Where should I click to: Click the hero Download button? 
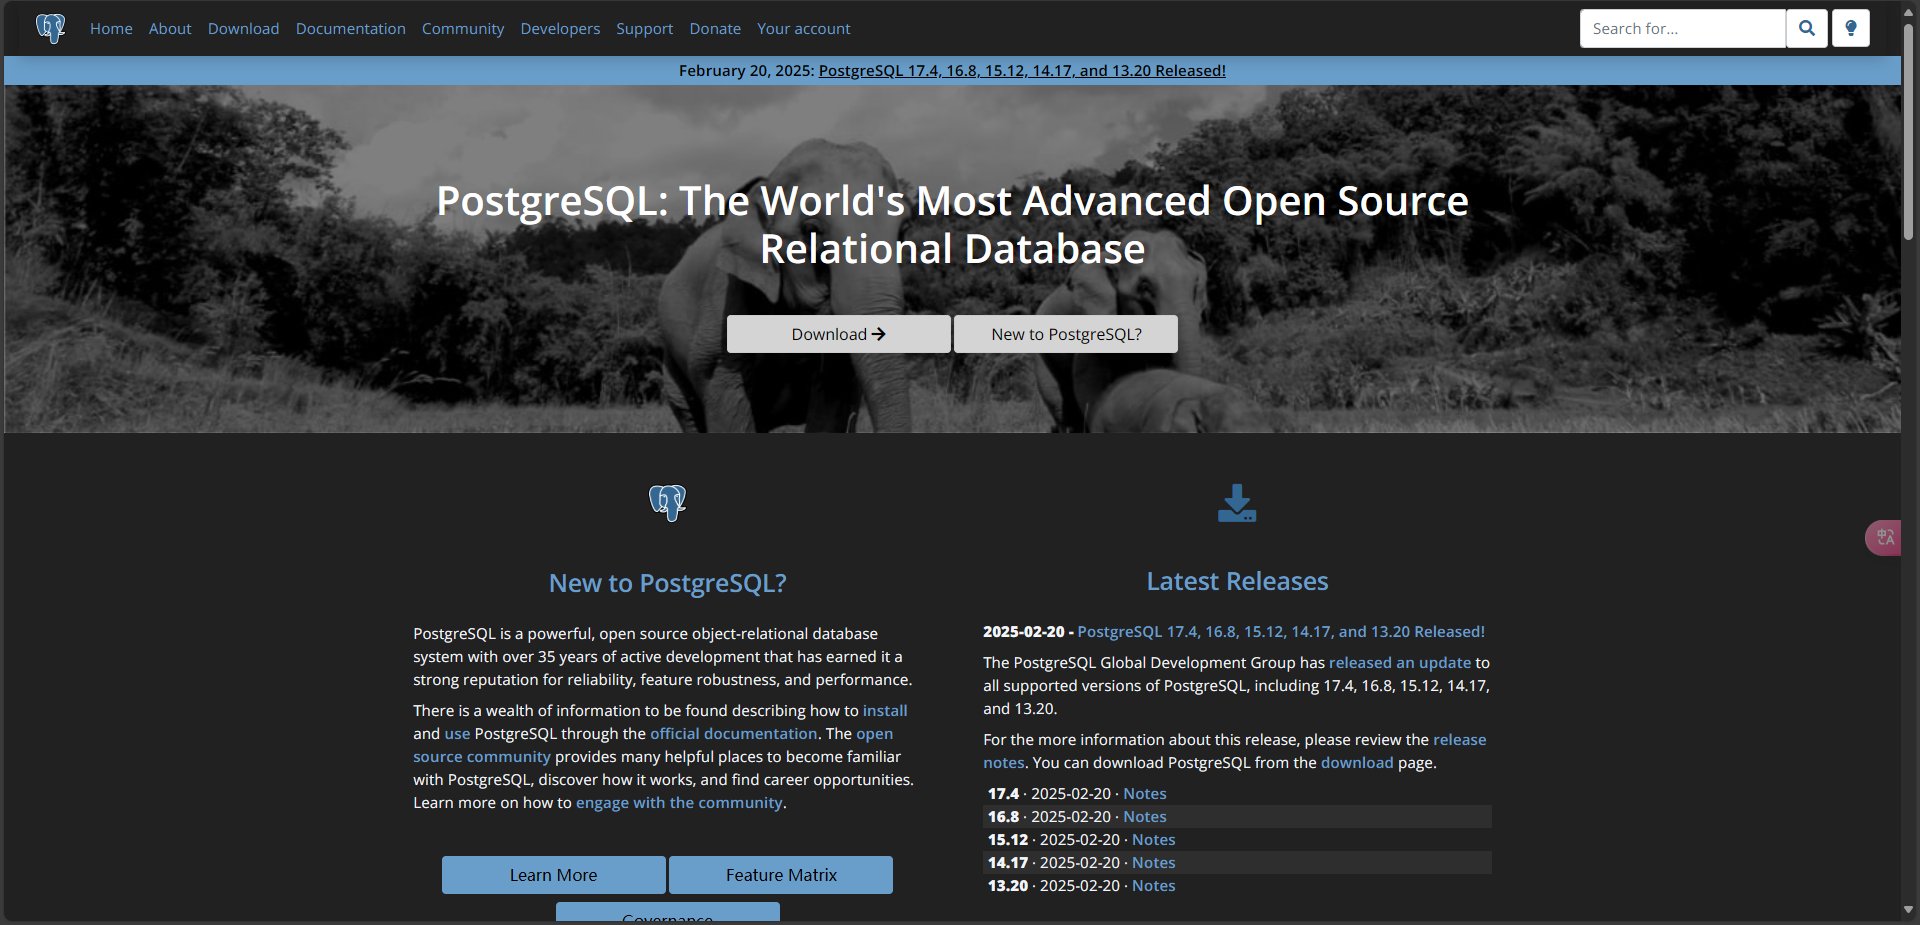point(839,334)
